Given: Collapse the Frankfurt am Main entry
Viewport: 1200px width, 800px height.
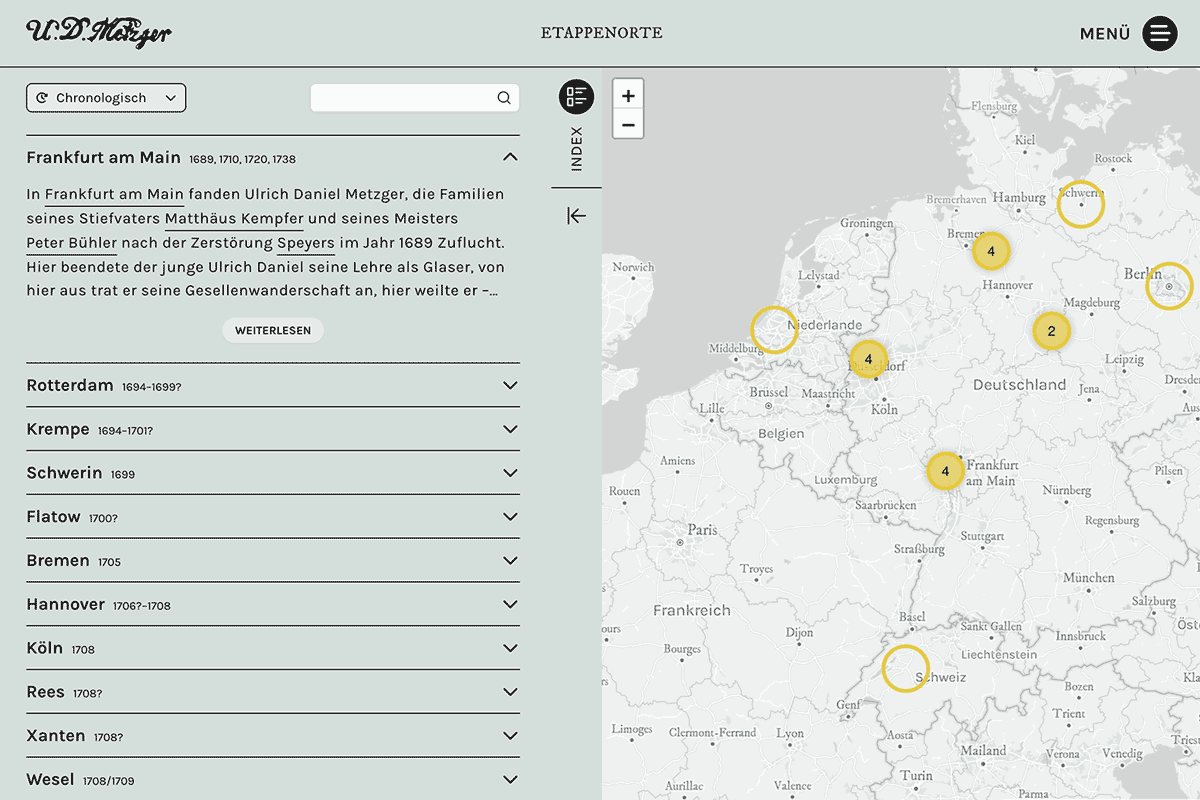Looking at the screenshot, I should (x=510, y=157).
